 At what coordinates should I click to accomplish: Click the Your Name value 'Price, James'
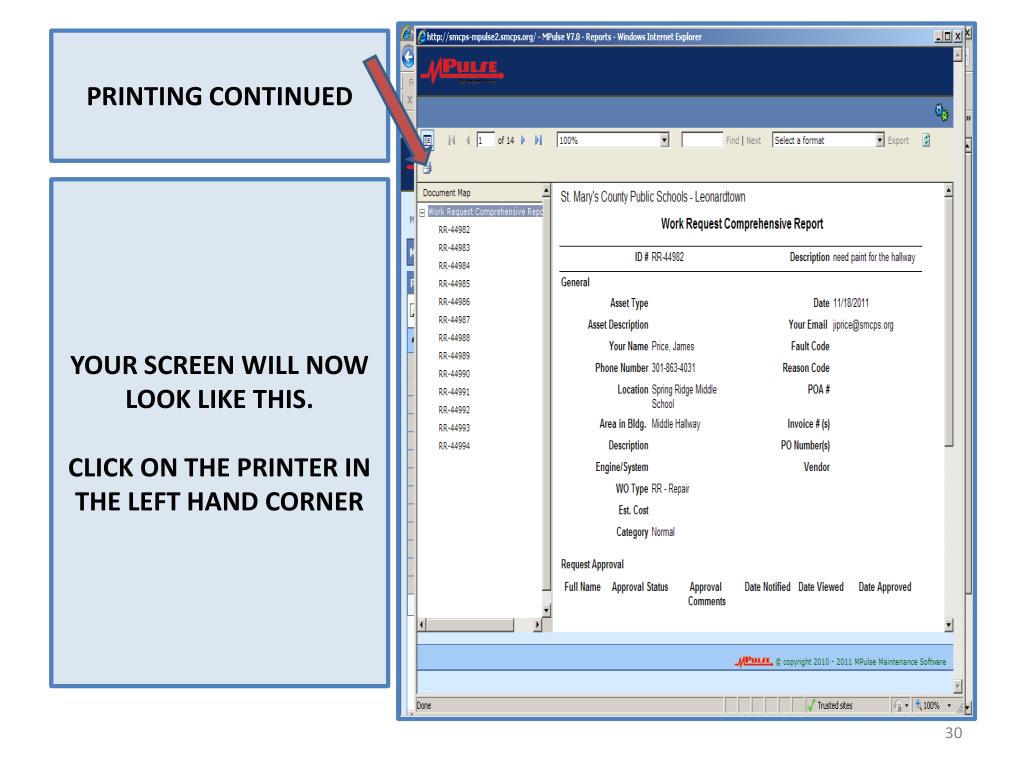click(x=673, y=347)
